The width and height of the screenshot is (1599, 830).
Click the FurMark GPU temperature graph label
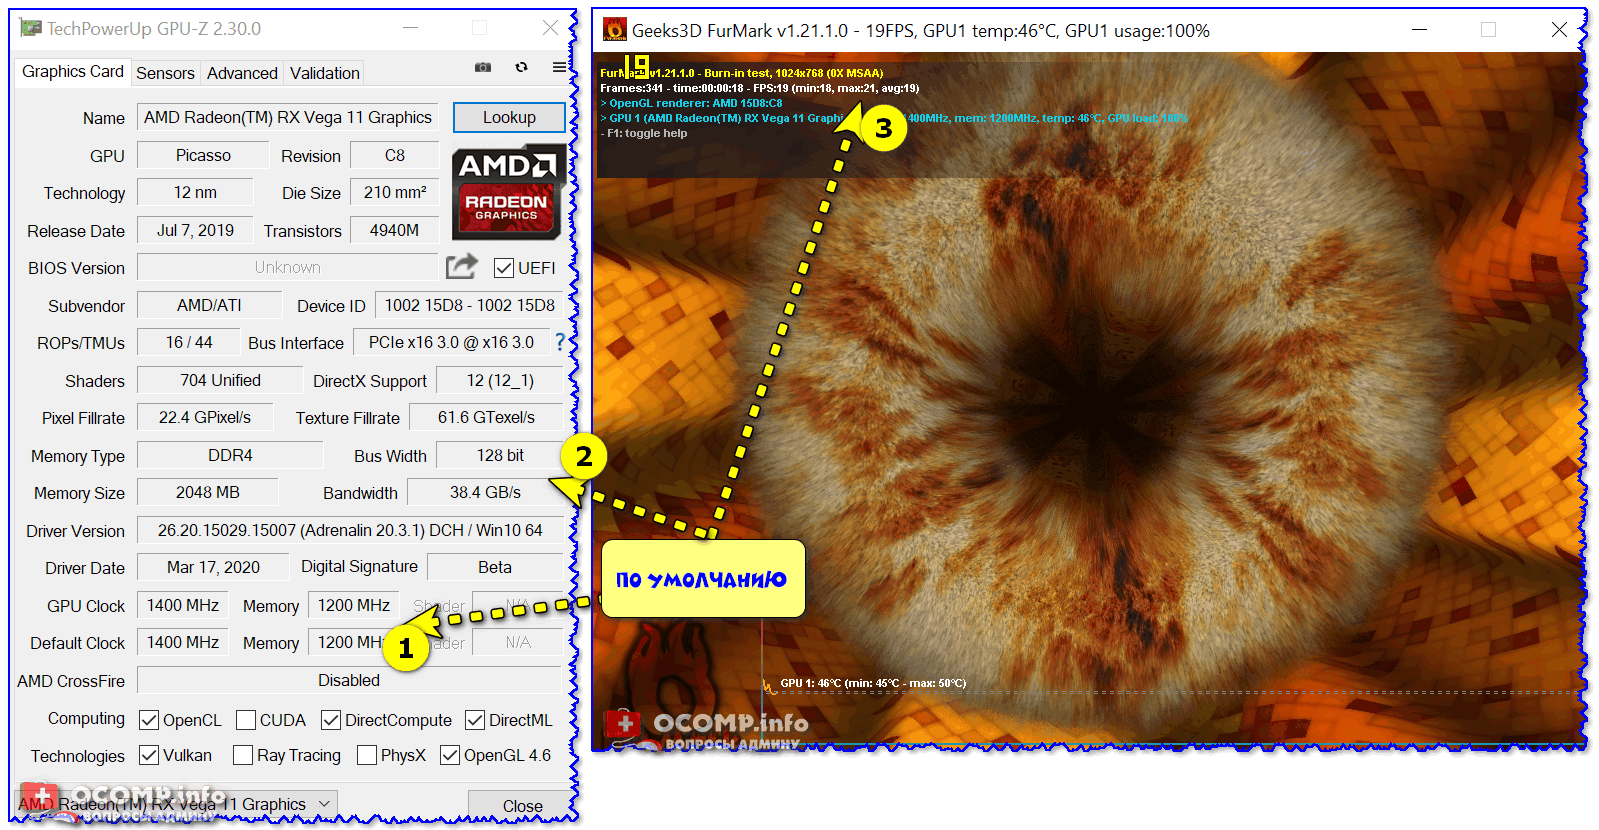(x=873, y=683)
